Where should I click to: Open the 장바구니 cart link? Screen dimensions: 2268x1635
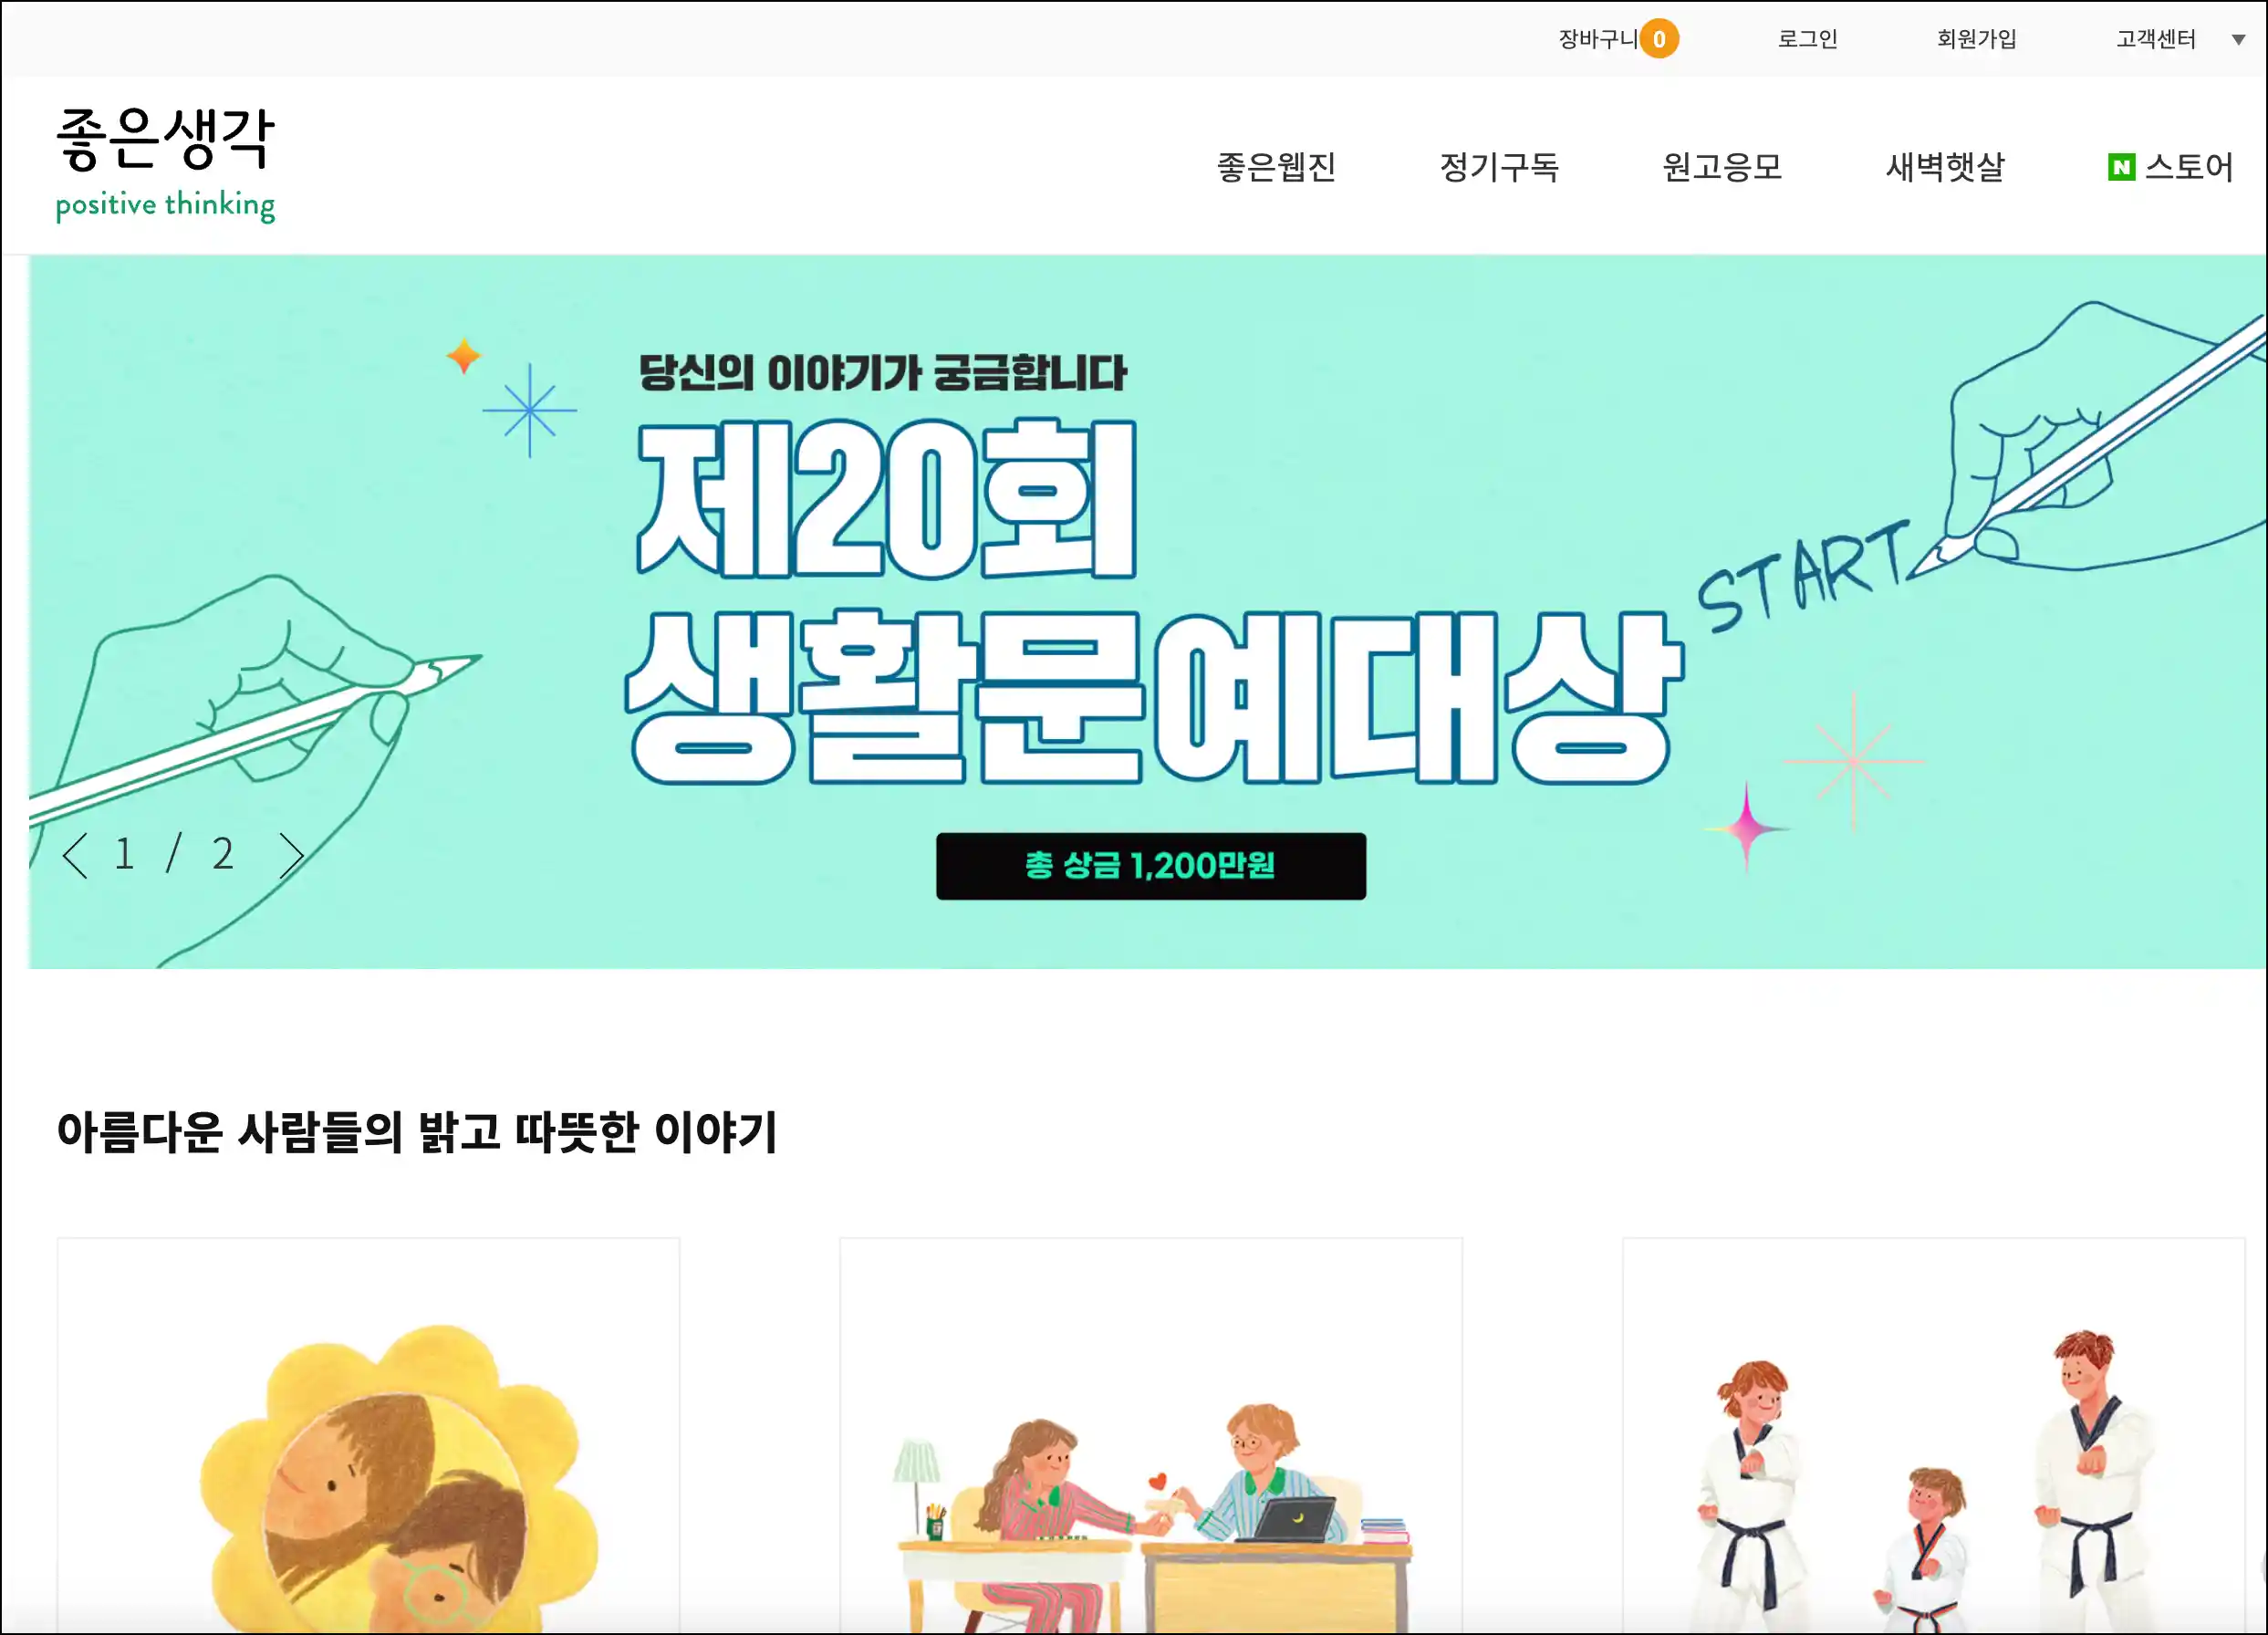coord(1597,39)
